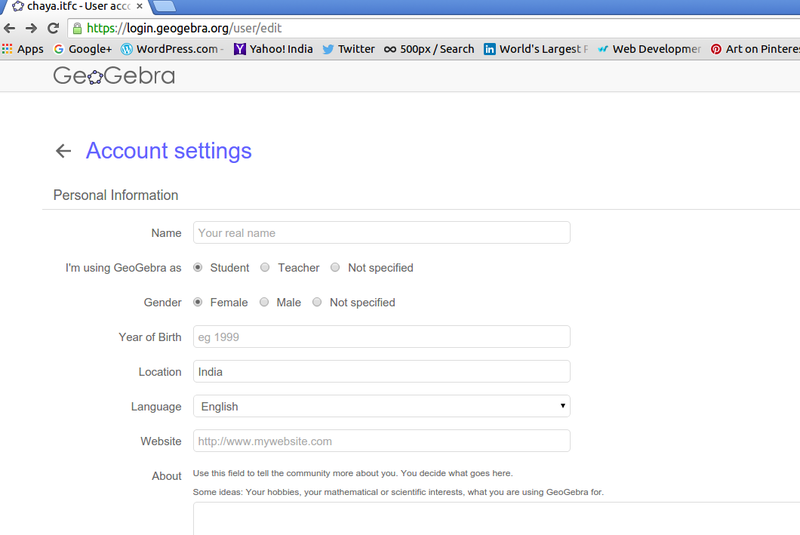Select Female gender radio button
Viewport: 800px width, 535px height.
[x=197, y=302]
